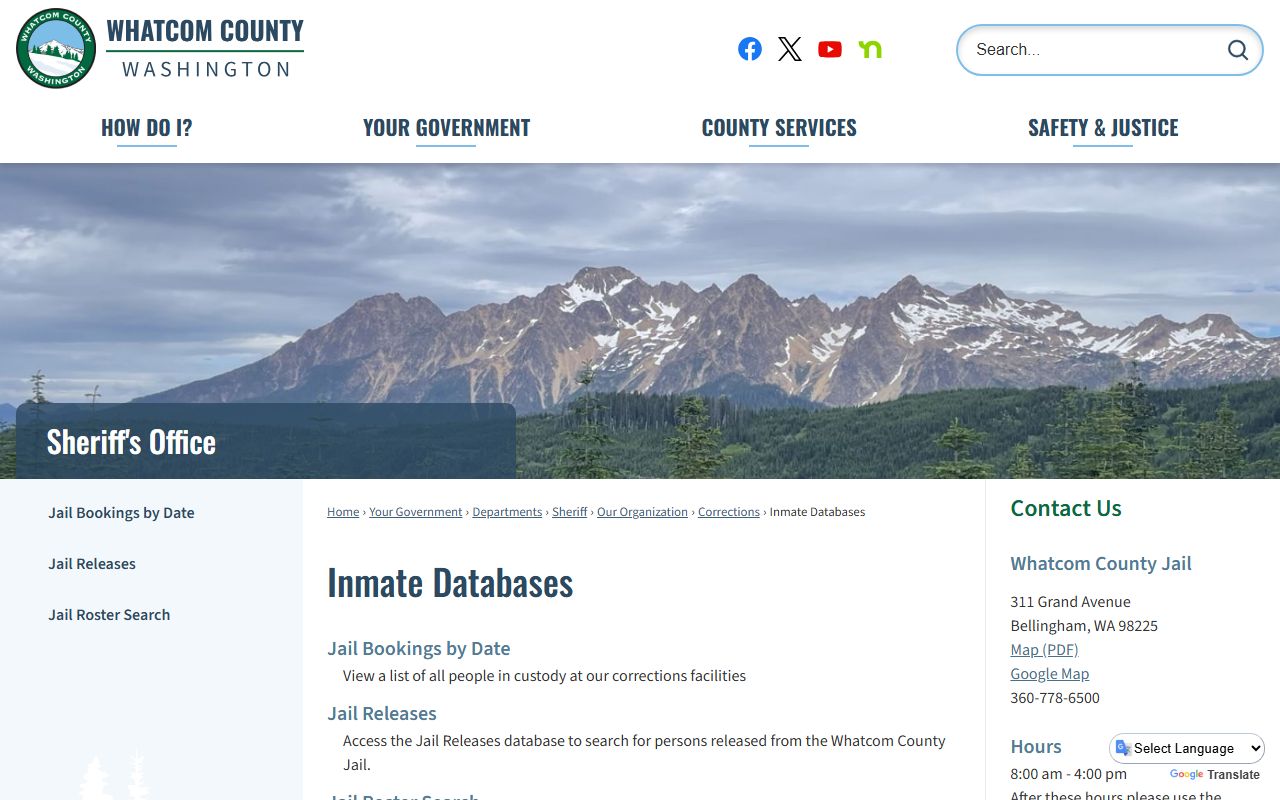Click the Google Translate icon

pyautogui.click(x=1123, y=748)
